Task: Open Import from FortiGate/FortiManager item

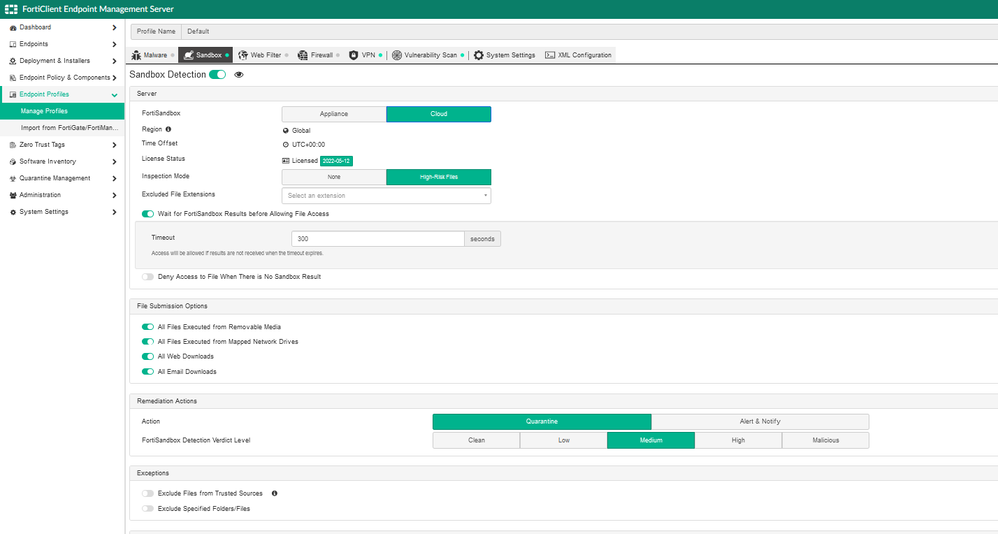Action: [62, 128]
